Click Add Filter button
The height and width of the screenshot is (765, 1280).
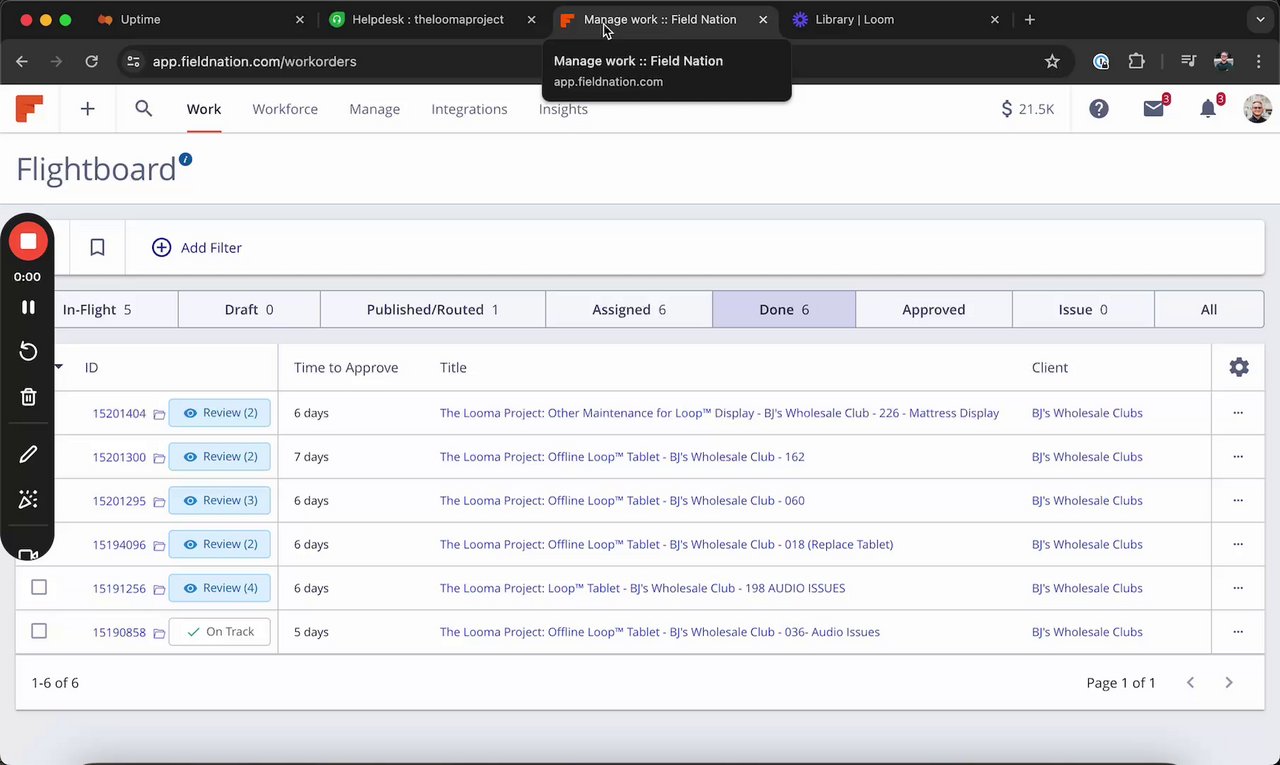[x=197, y=248]
